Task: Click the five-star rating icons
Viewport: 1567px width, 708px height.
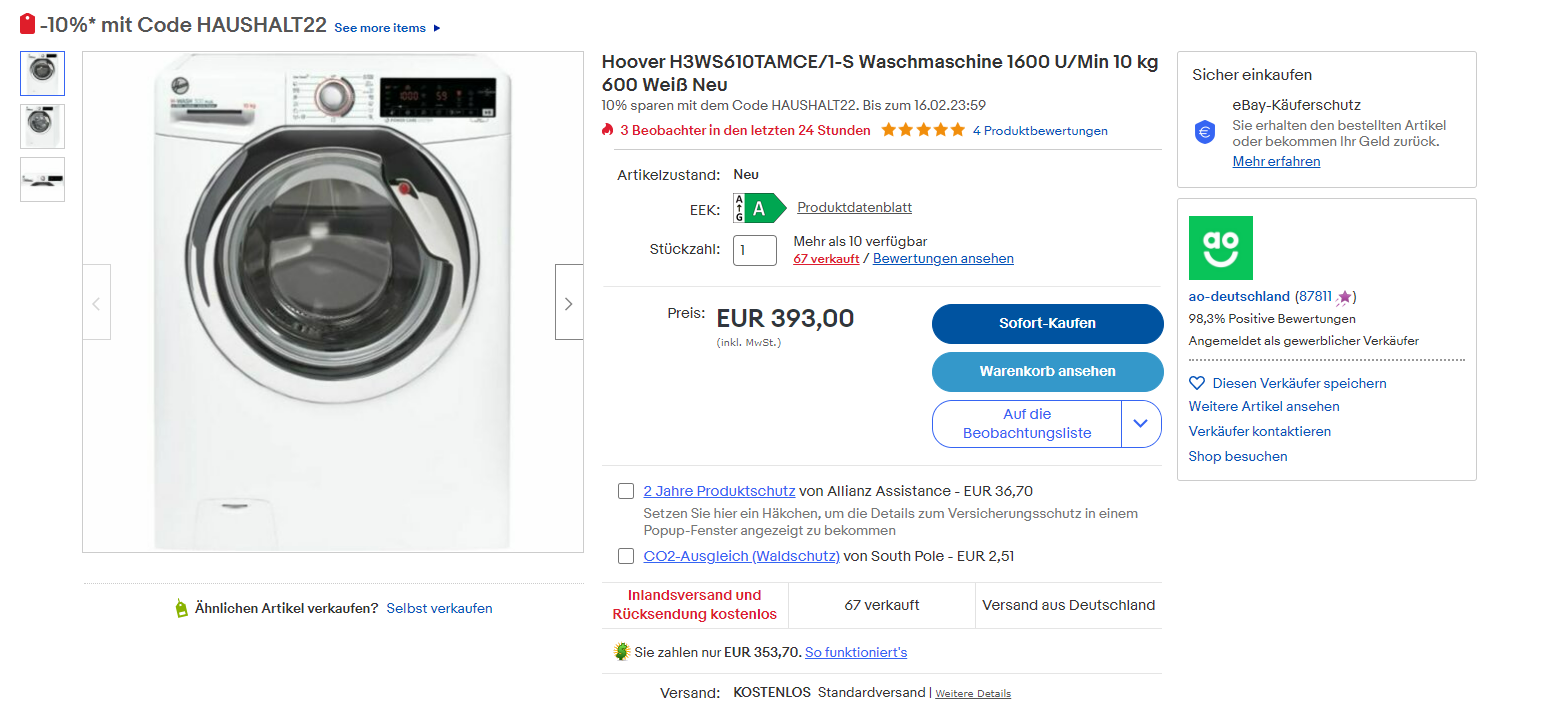Action: pyautogui.click(x=923, y=130)
